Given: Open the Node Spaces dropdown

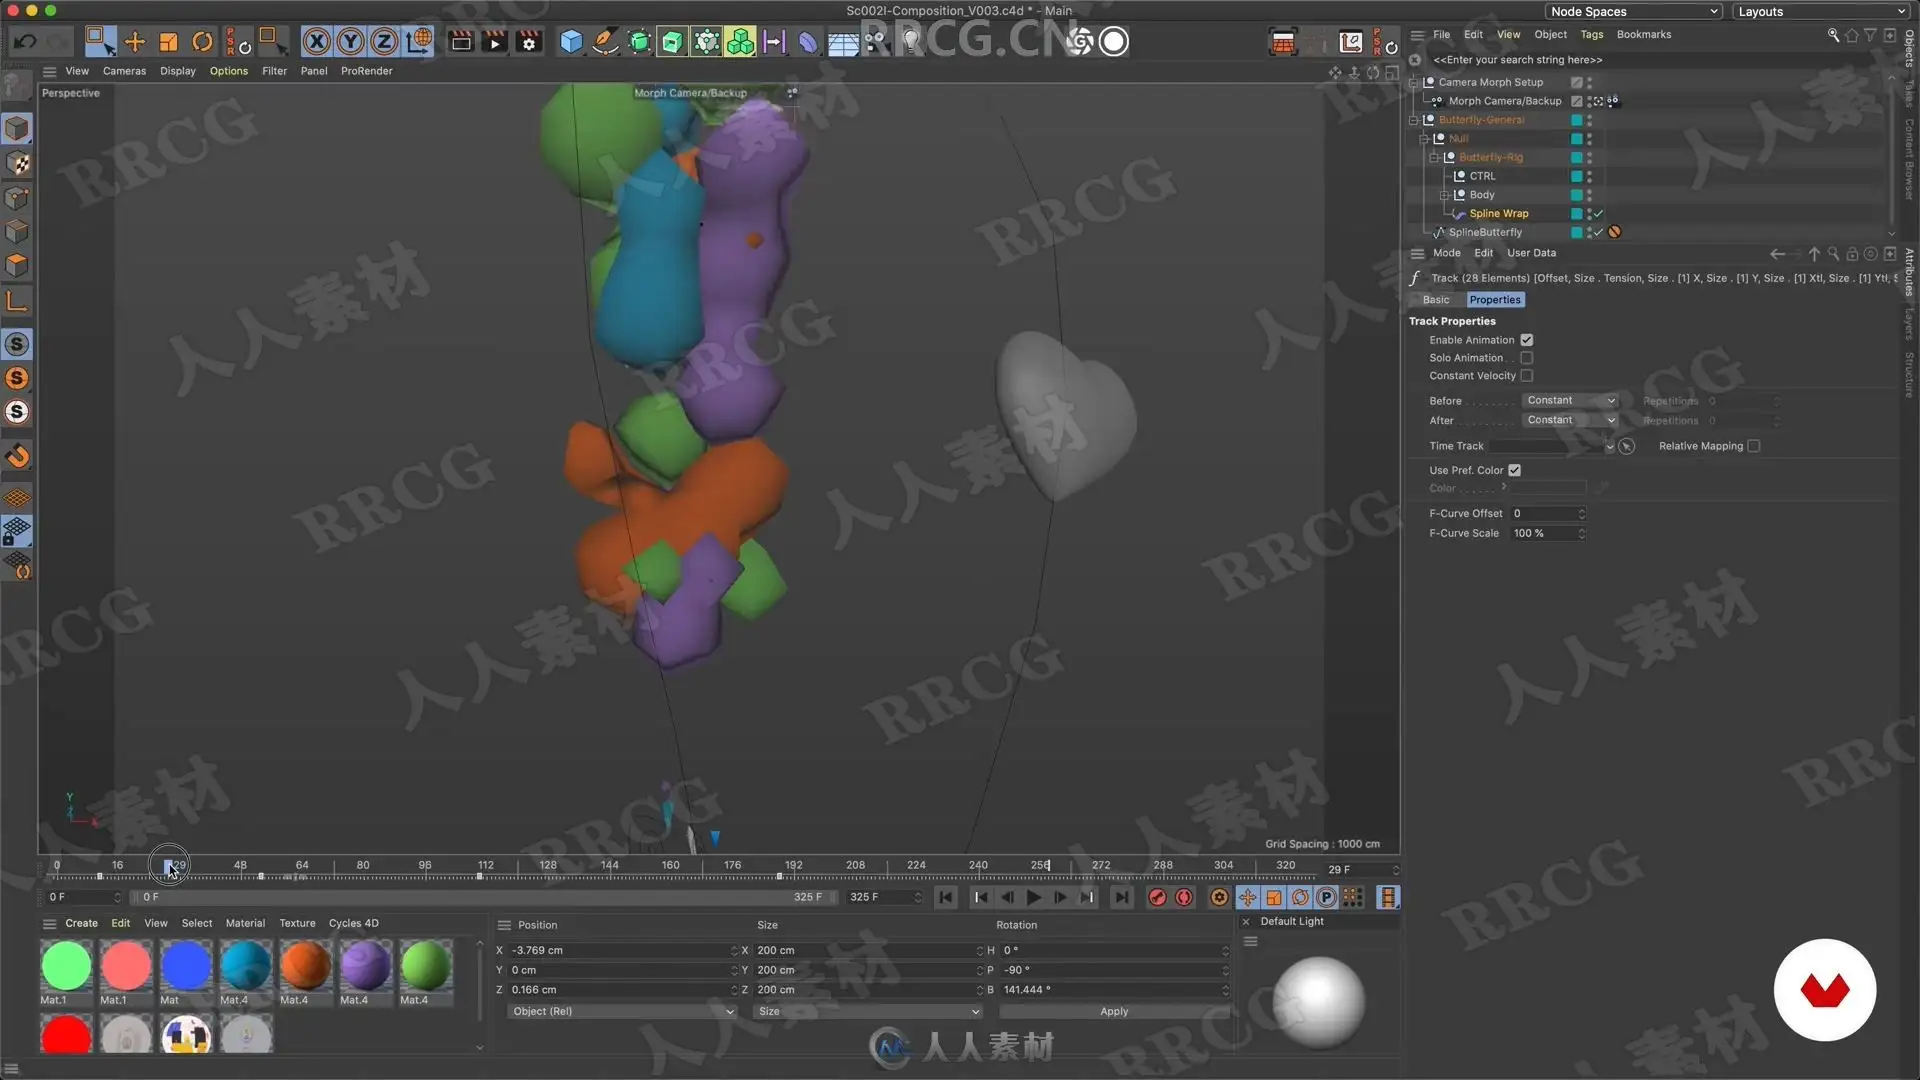Looking at the screenshot, I should [1633, 12].
